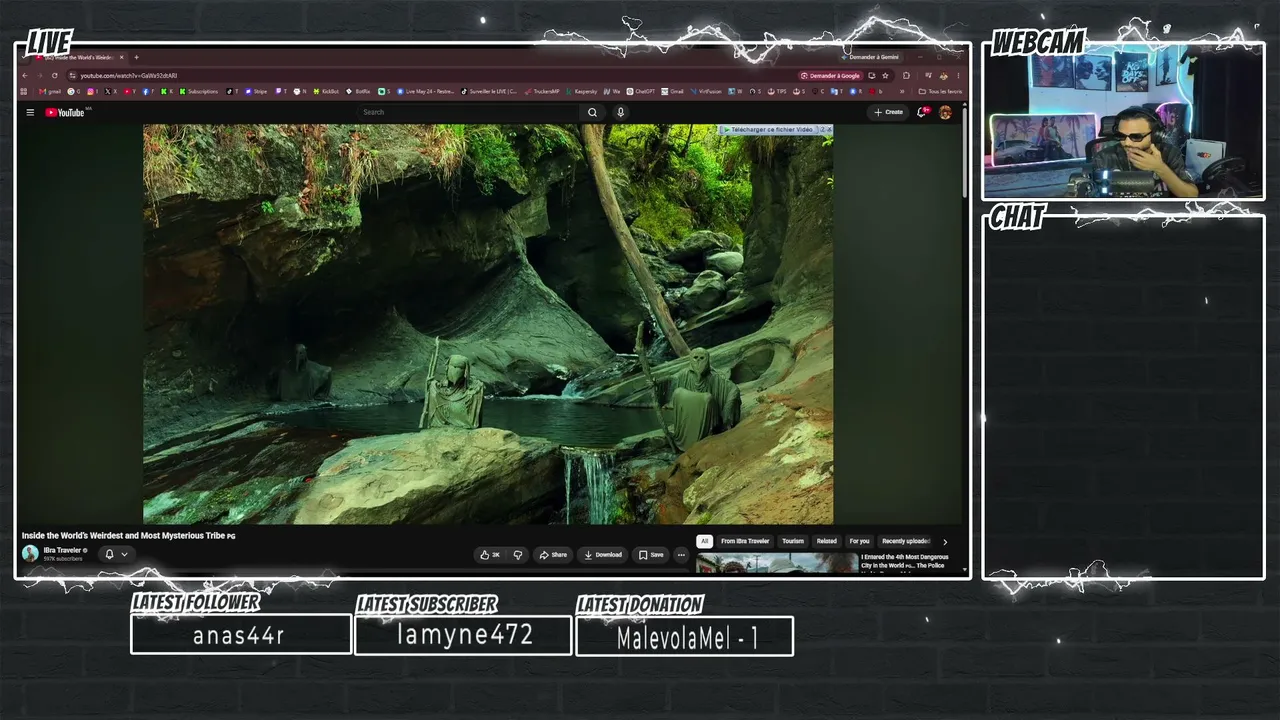Click the video title Inside the World's Weirdest Tribe
The height and width of the screenshot is (720, 1280).
(x=128, y=536)
